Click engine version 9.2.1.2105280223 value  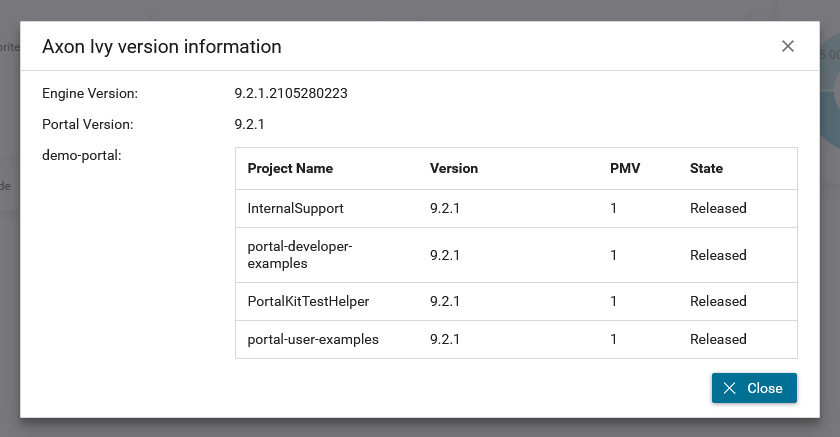[291, 93]
